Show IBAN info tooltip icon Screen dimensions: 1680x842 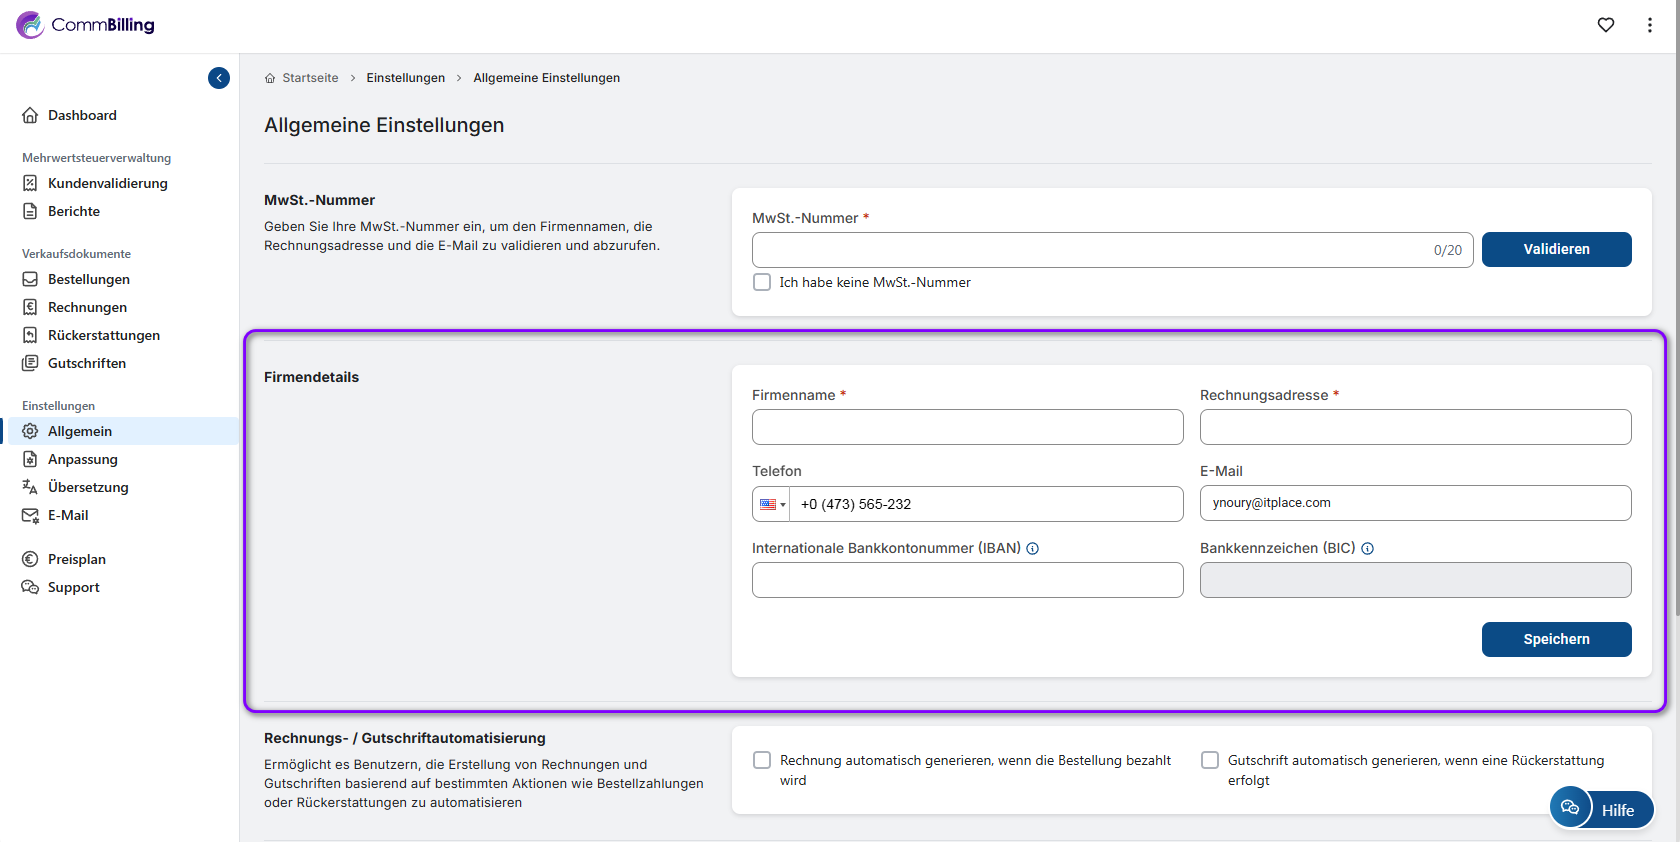click(1033, 548)
